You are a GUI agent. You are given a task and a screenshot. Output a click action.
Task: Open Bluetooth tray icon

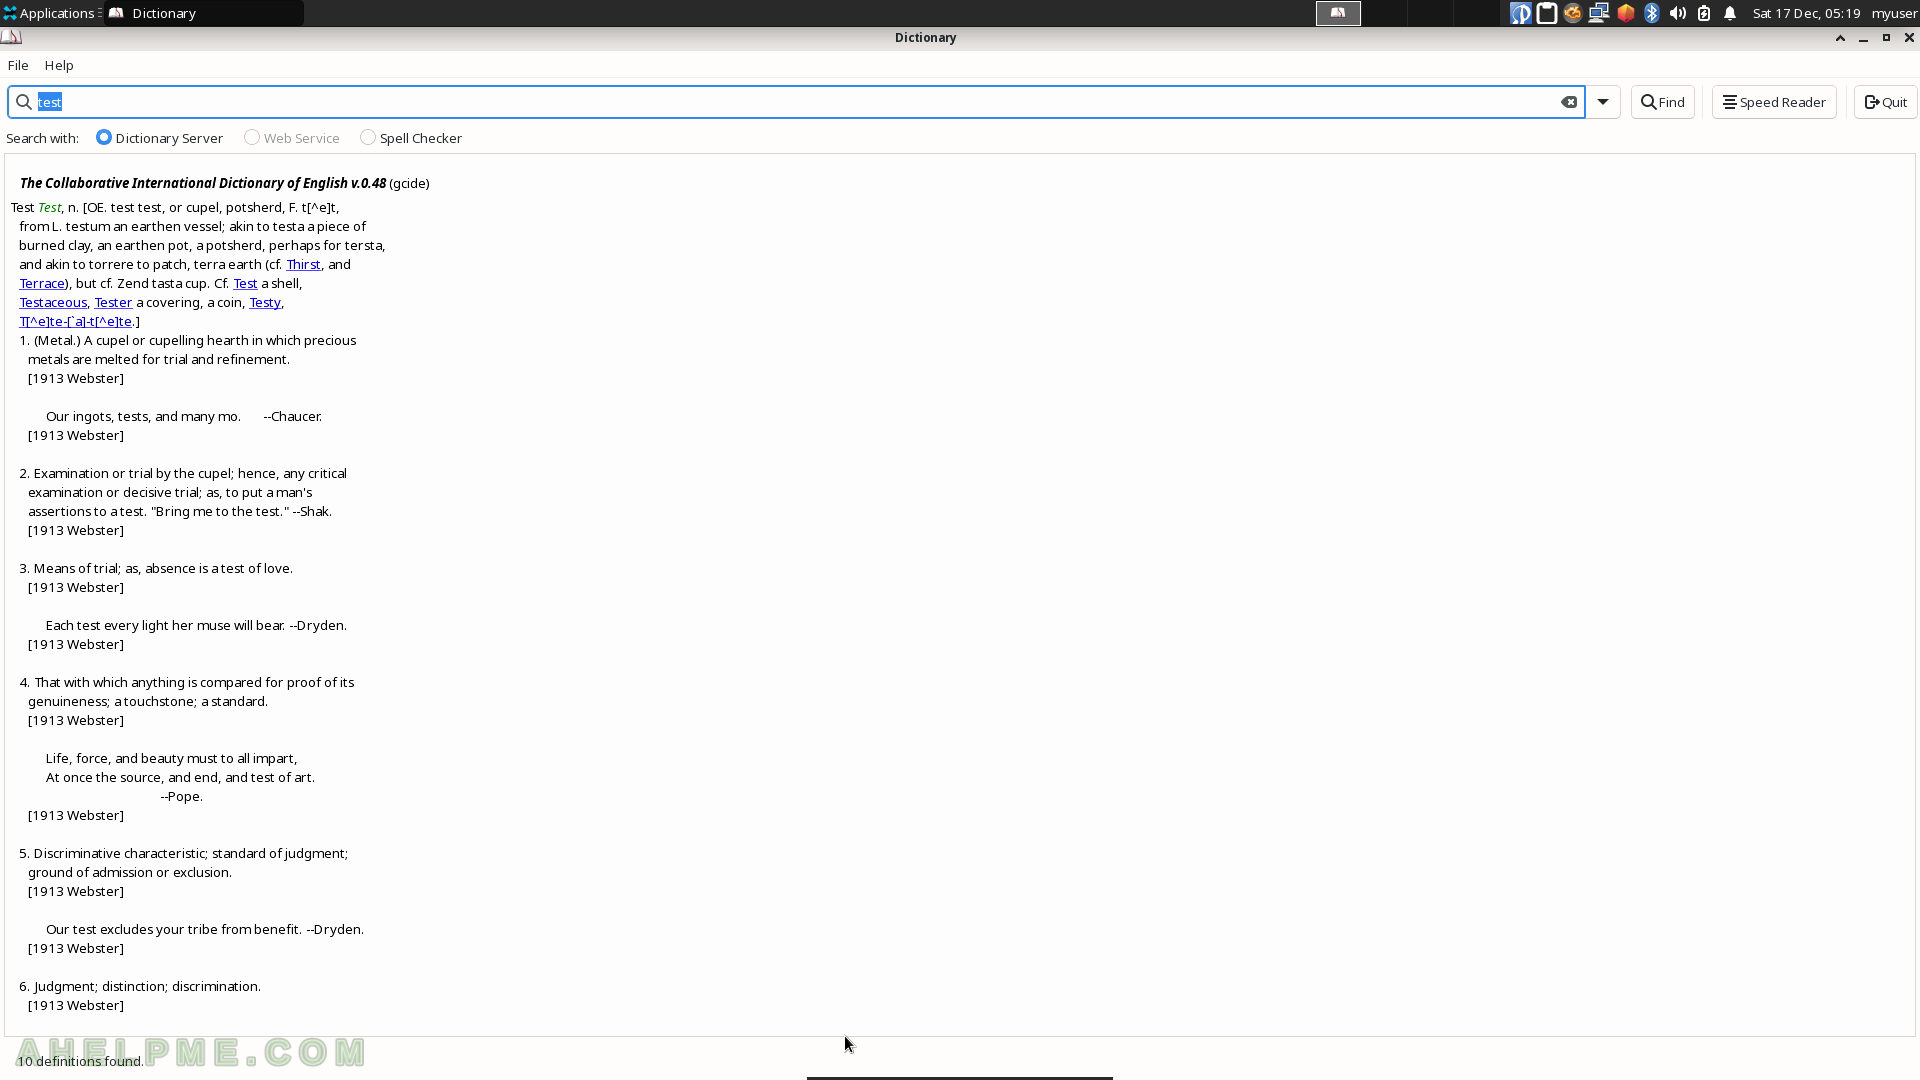coord(1652,13)
